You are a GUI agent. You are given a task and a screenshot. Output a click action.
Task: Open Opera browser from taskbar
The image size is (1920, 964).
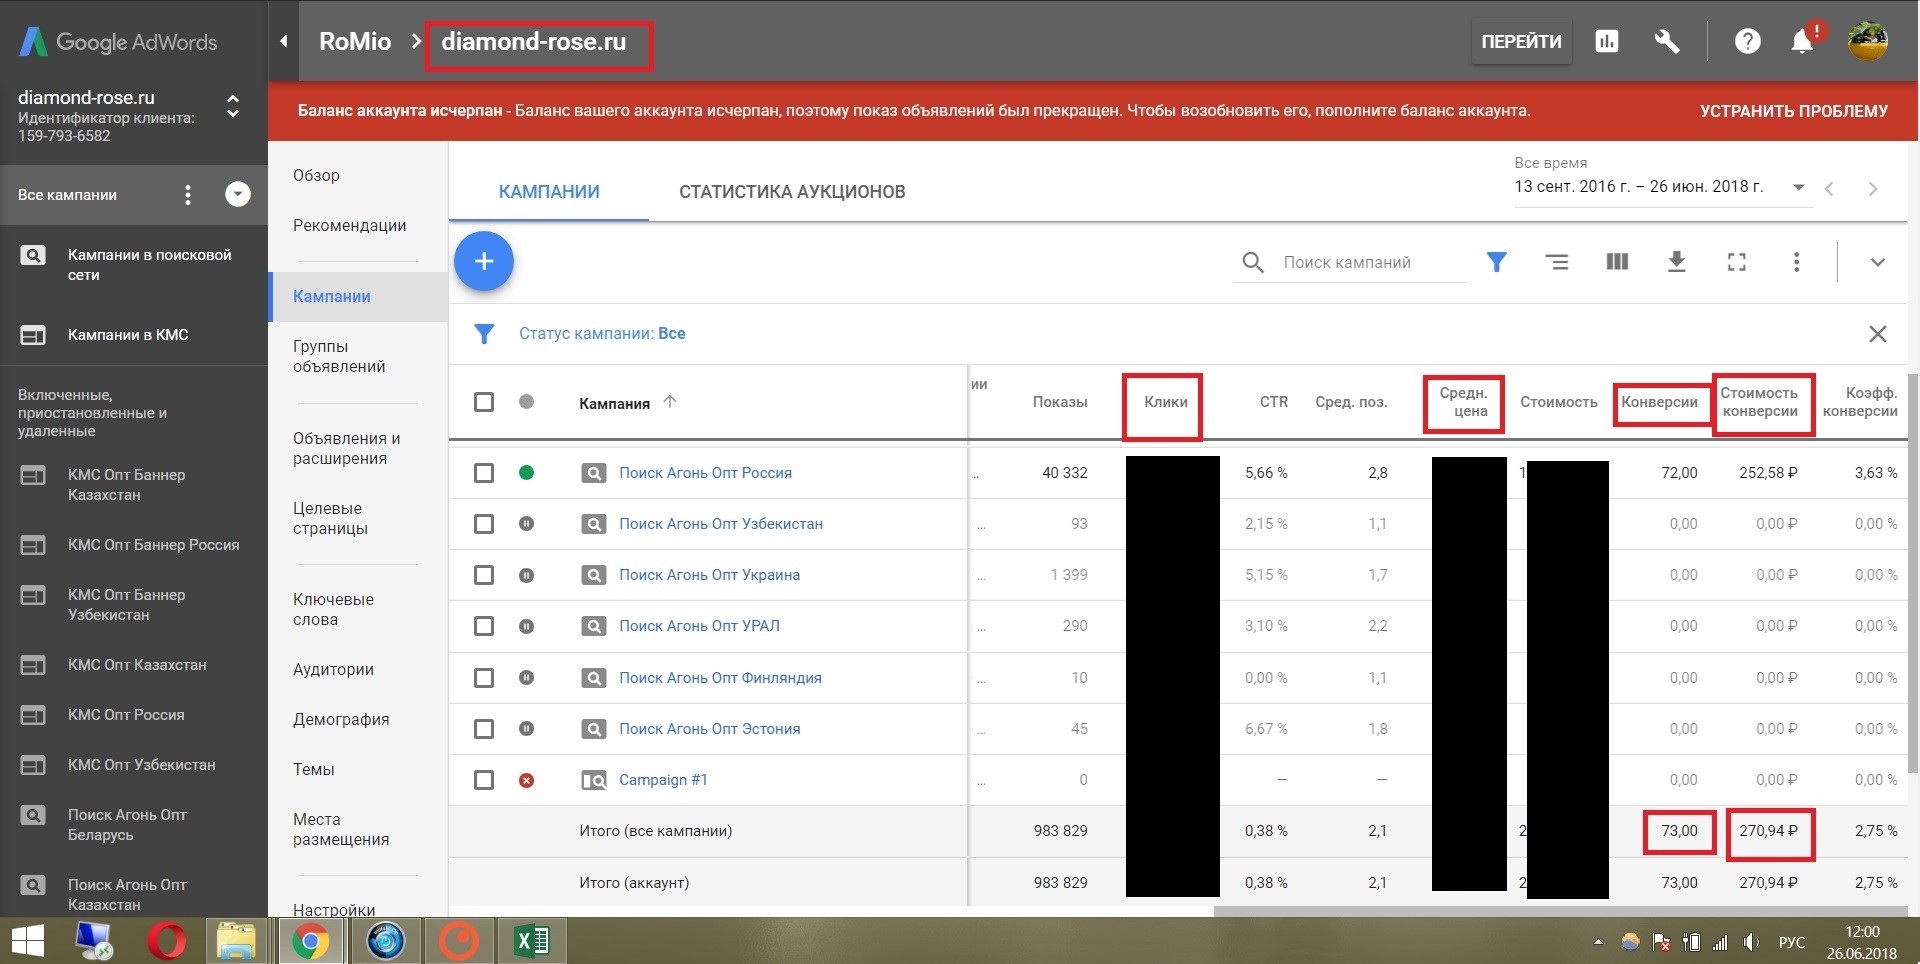tap(167, 941)
